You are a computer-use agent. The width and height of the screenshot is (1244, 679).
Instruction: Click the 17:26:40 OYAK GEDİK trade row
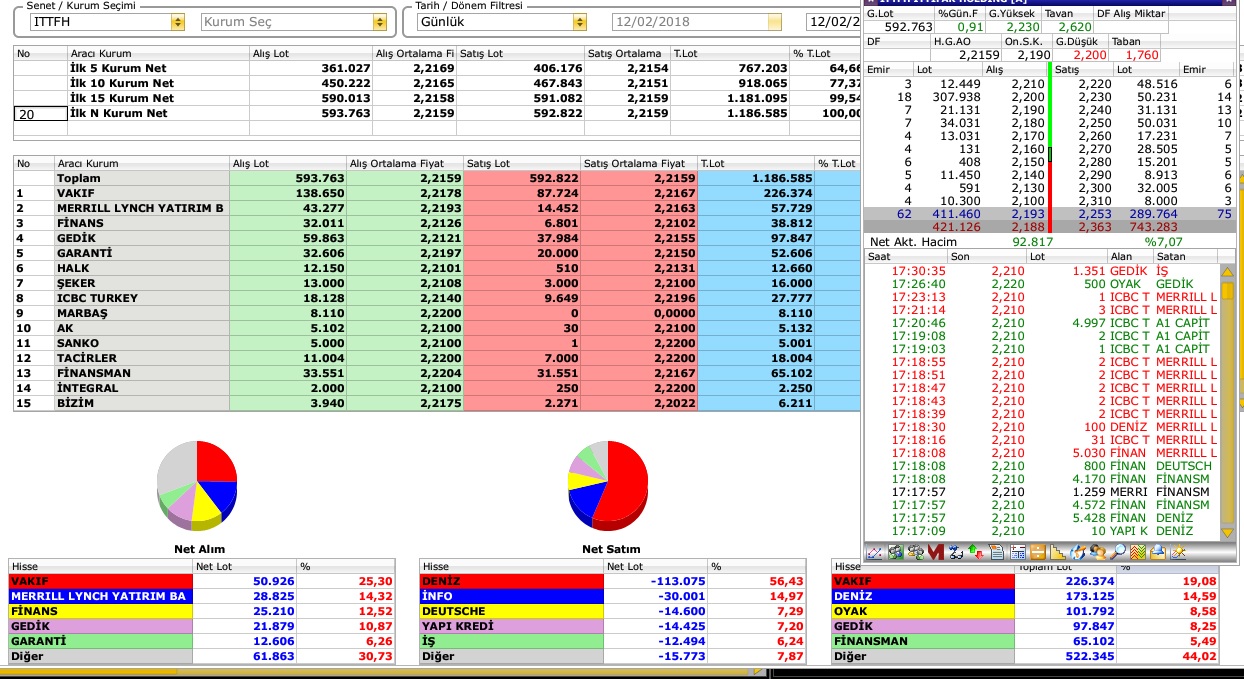point(1043,284)
